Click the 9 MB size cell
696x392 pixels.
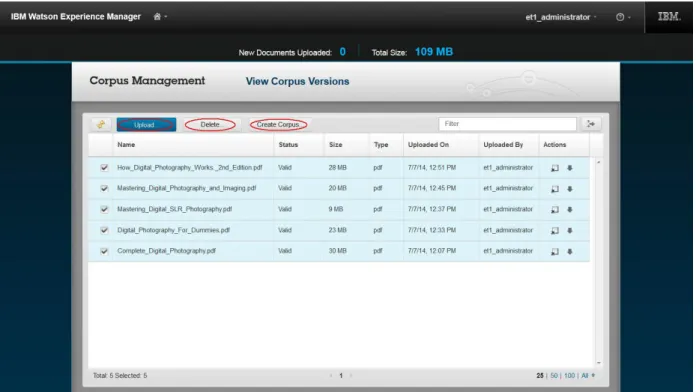coord(336,209)
